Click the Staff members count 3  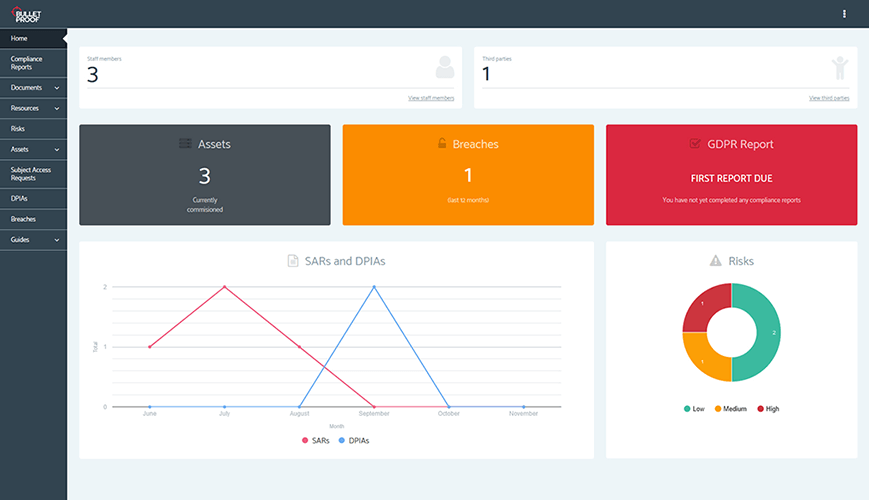click(x=93, y=74)
